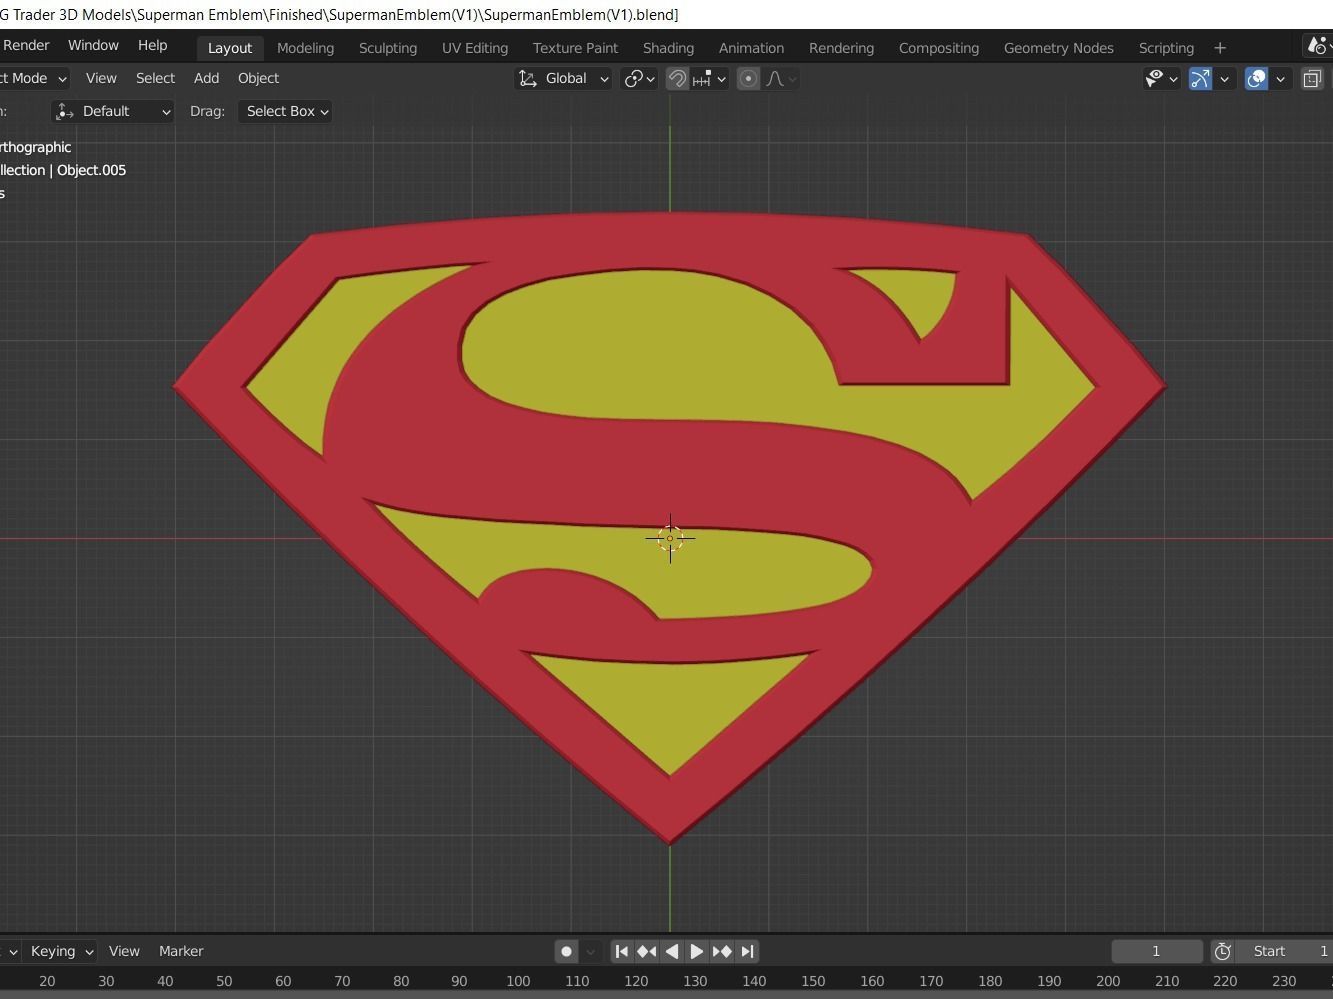The image size is (1333, 999).
Task: Switch to the UV Editing workspace tab
Action: tap(475, 48)
